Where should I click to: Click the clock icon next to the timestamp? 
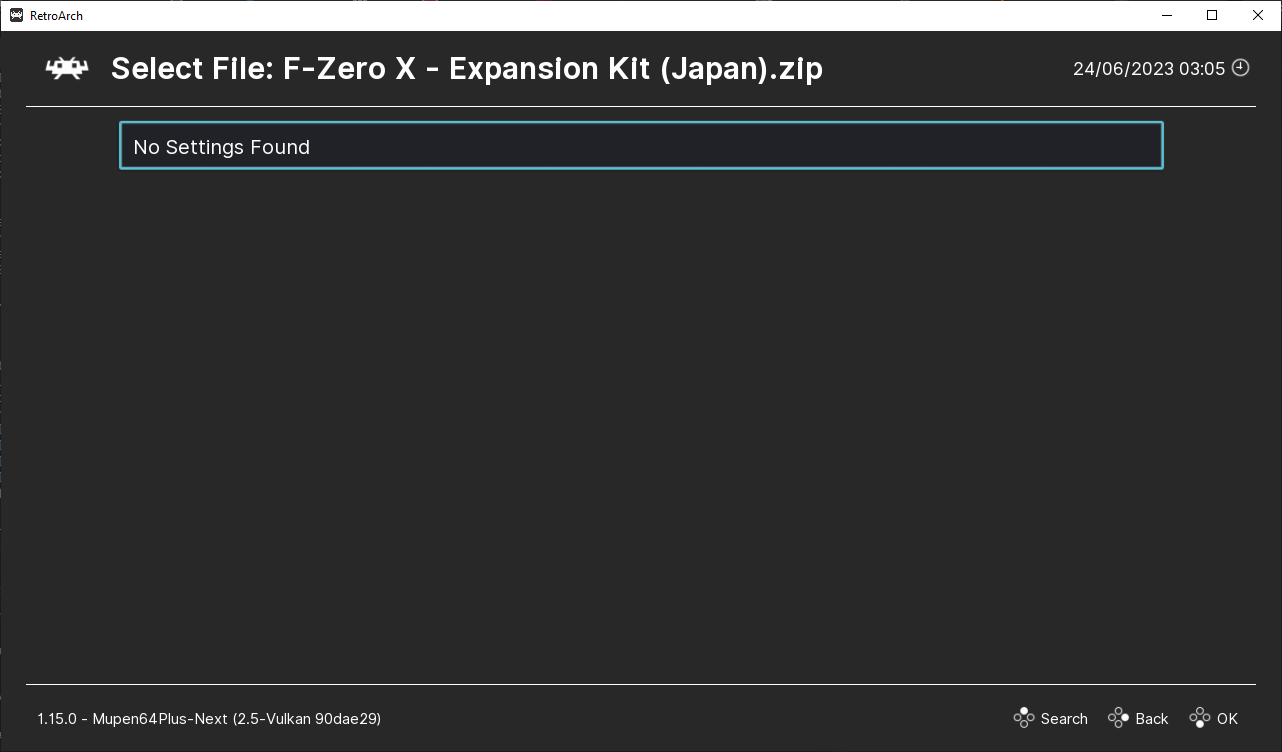[x=1240, y=68]
